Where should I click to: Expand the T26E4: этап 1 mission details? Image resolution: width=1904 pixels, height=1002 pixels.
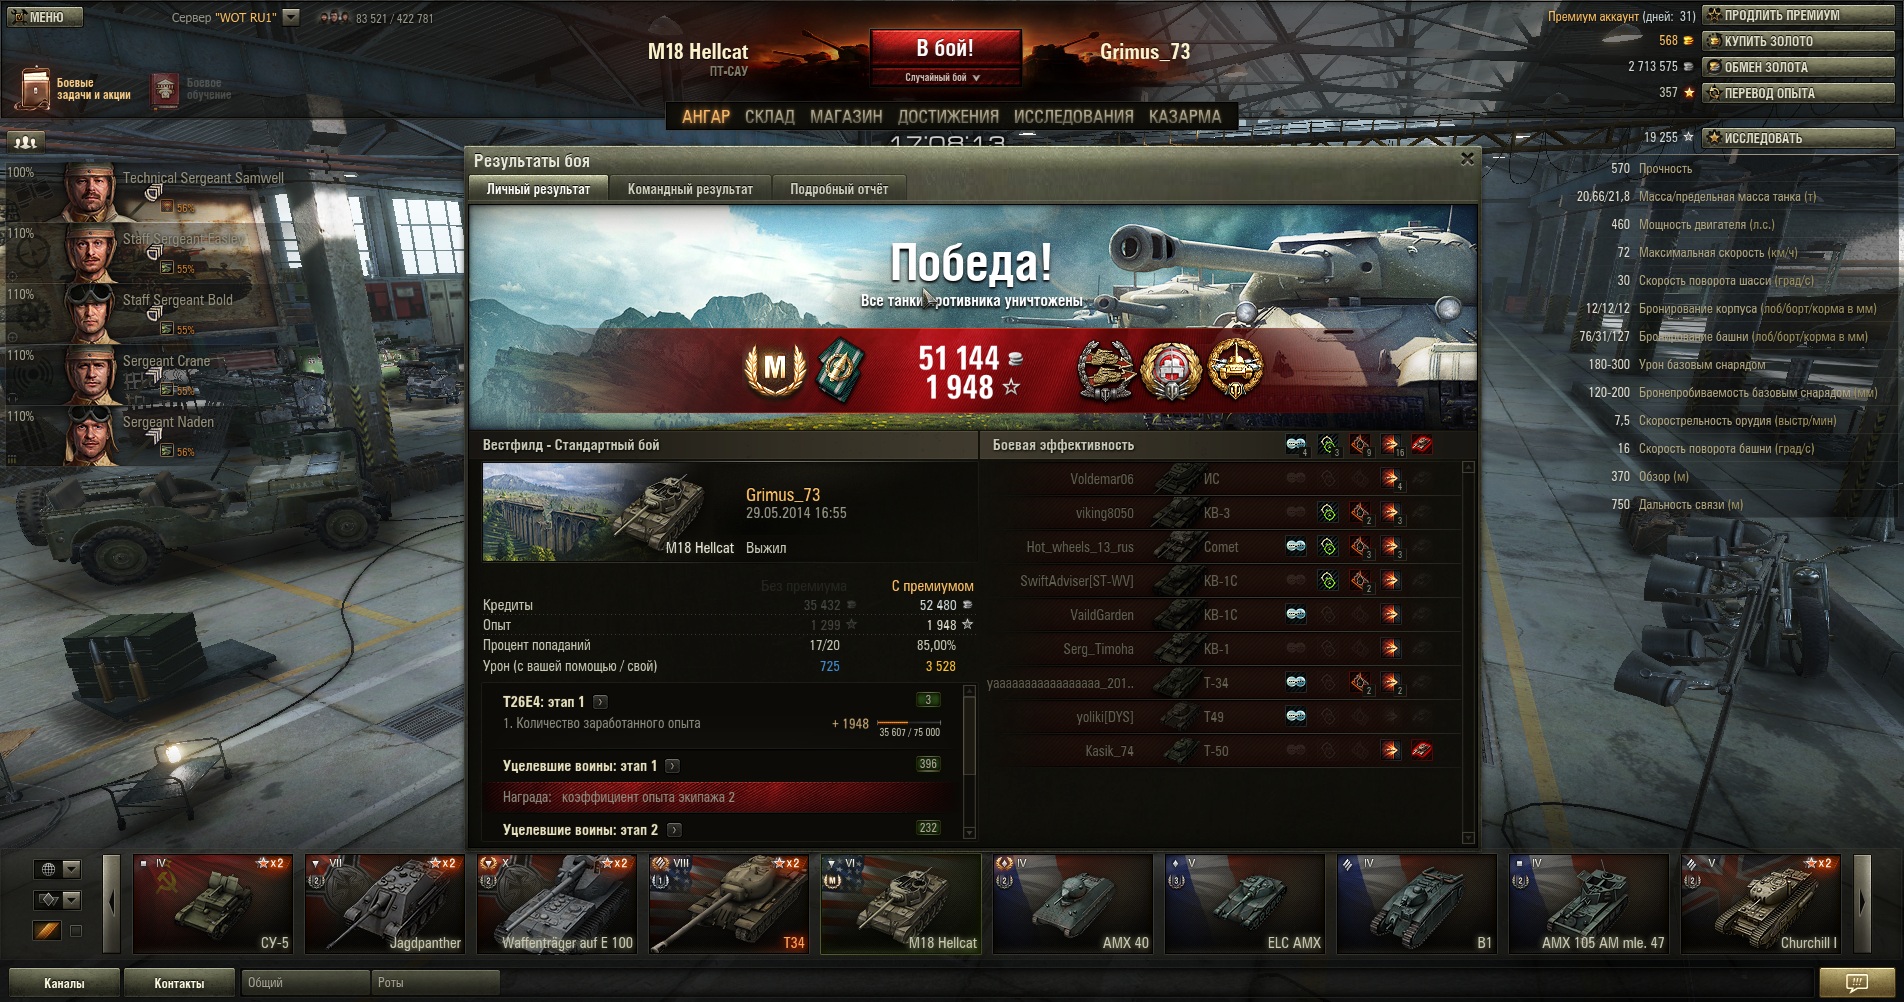pos(600,702)
